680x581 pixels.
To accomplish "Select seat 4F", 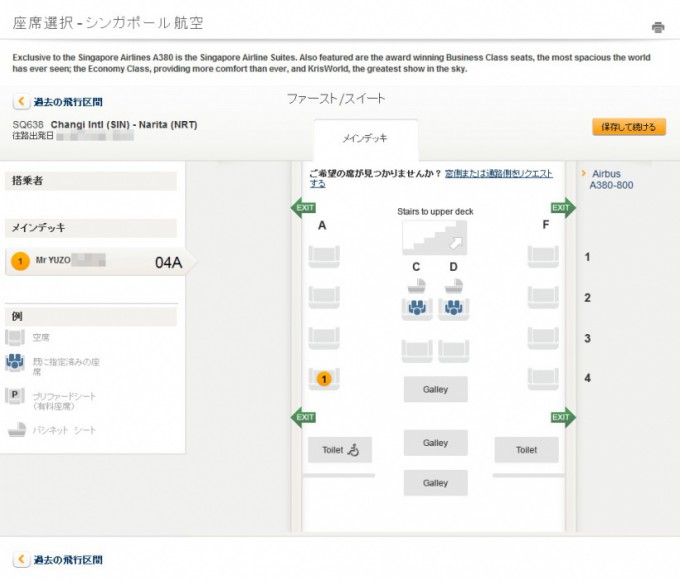I will [x=543, y=379].
